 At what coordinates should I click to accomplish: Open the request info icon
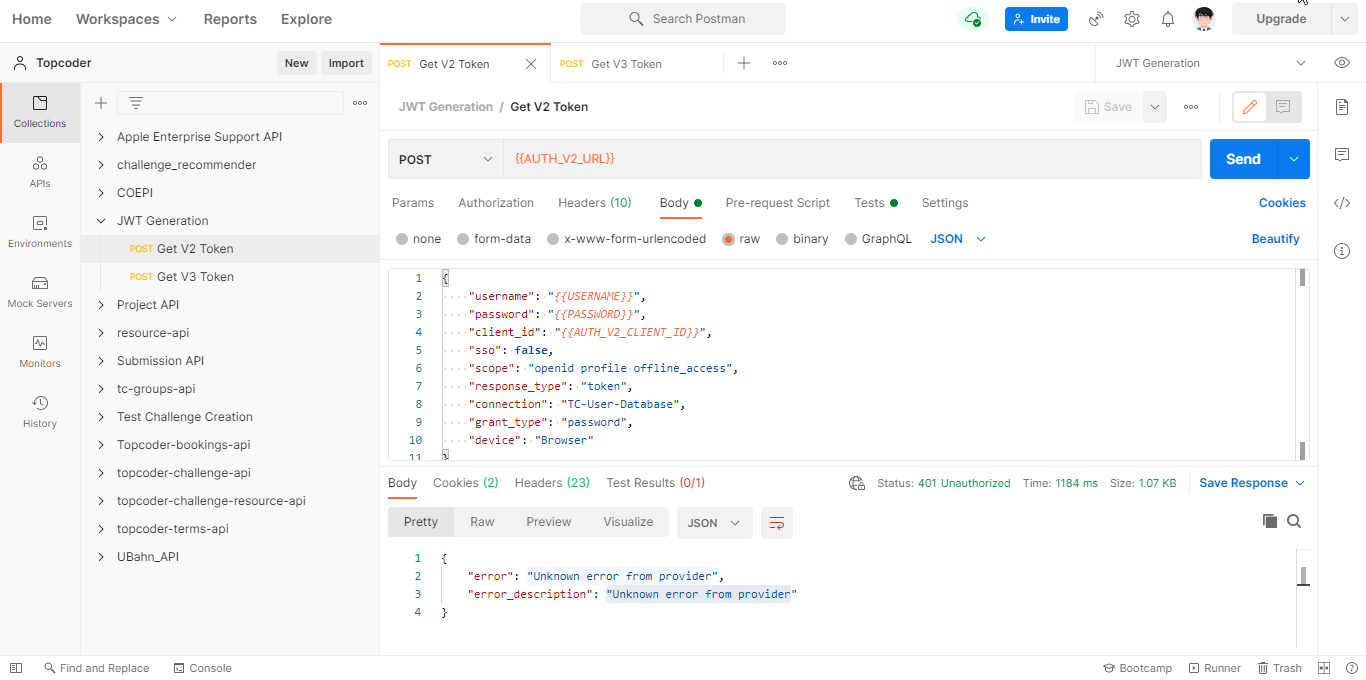[x=1342, y=251]
